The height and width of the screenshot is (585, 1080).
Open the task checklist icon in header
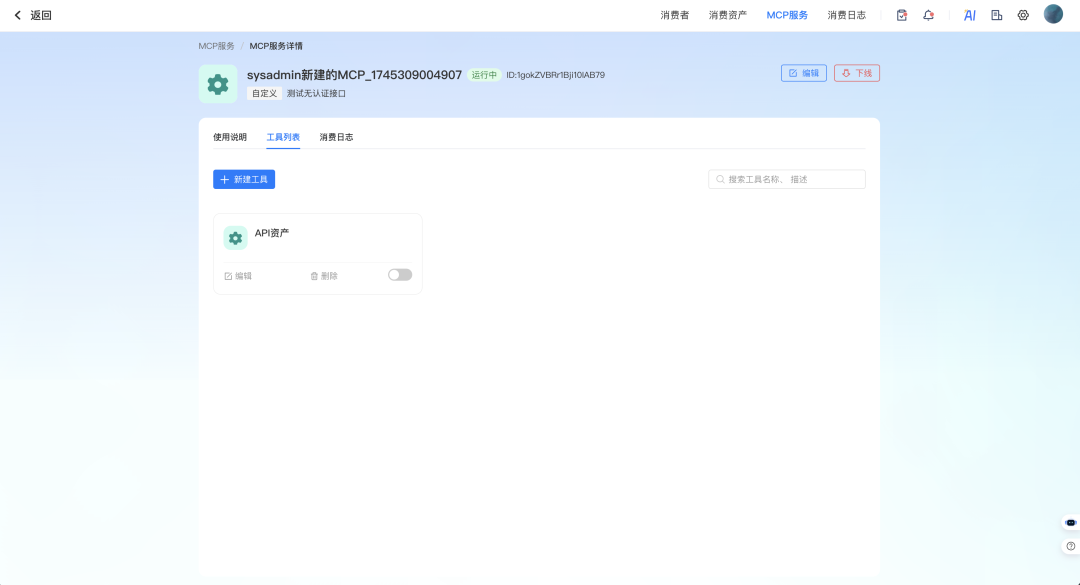pyautogui.click(x=902, y=15)
